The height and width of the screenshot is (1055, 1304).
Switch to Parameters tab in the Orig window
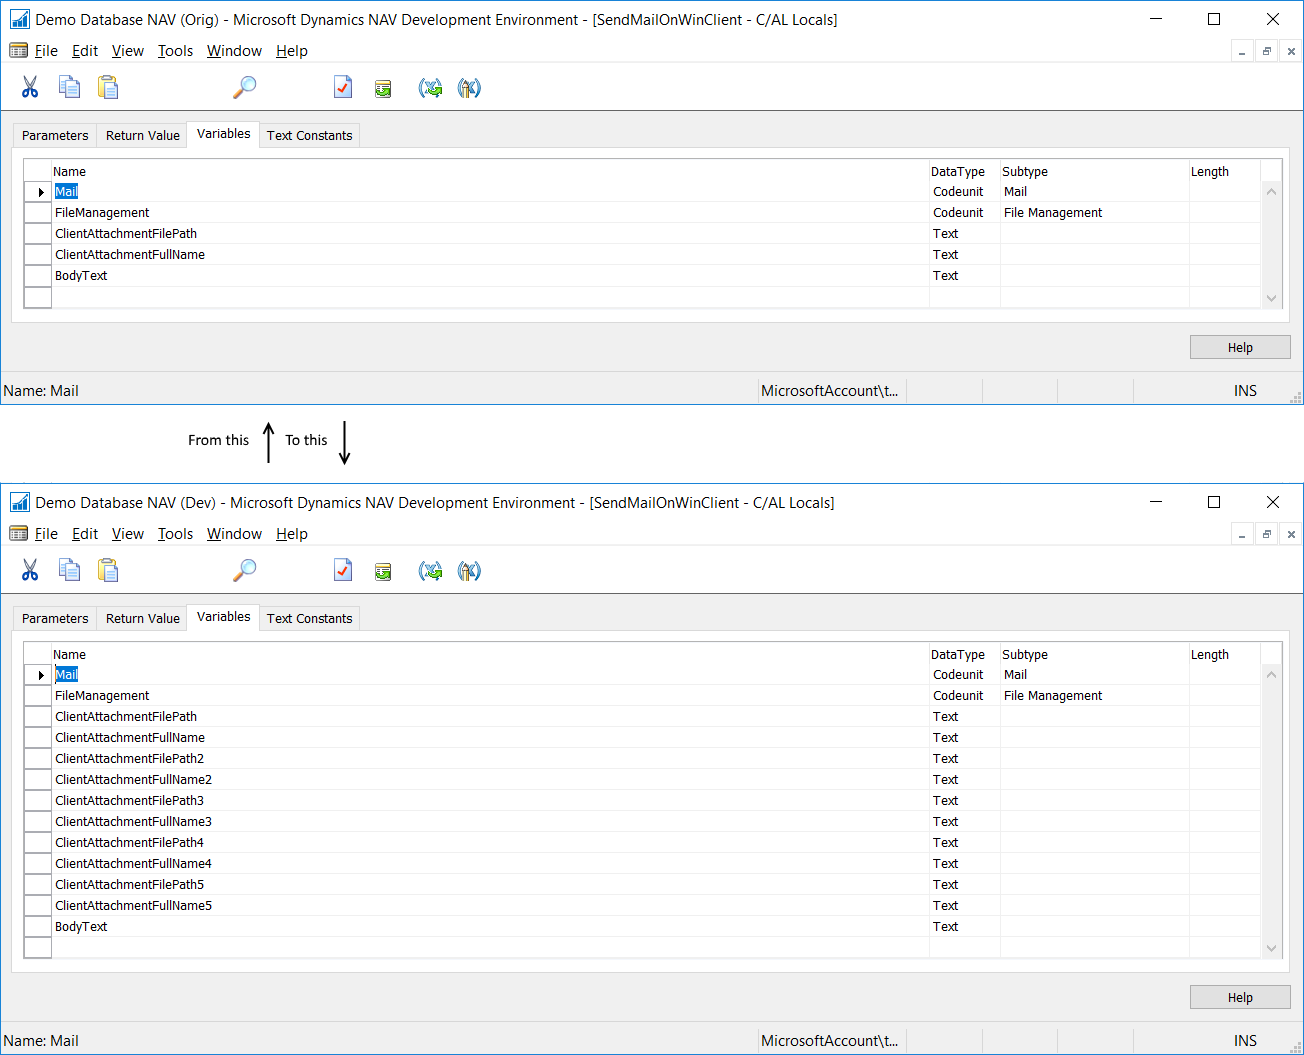tap(55, 136)
